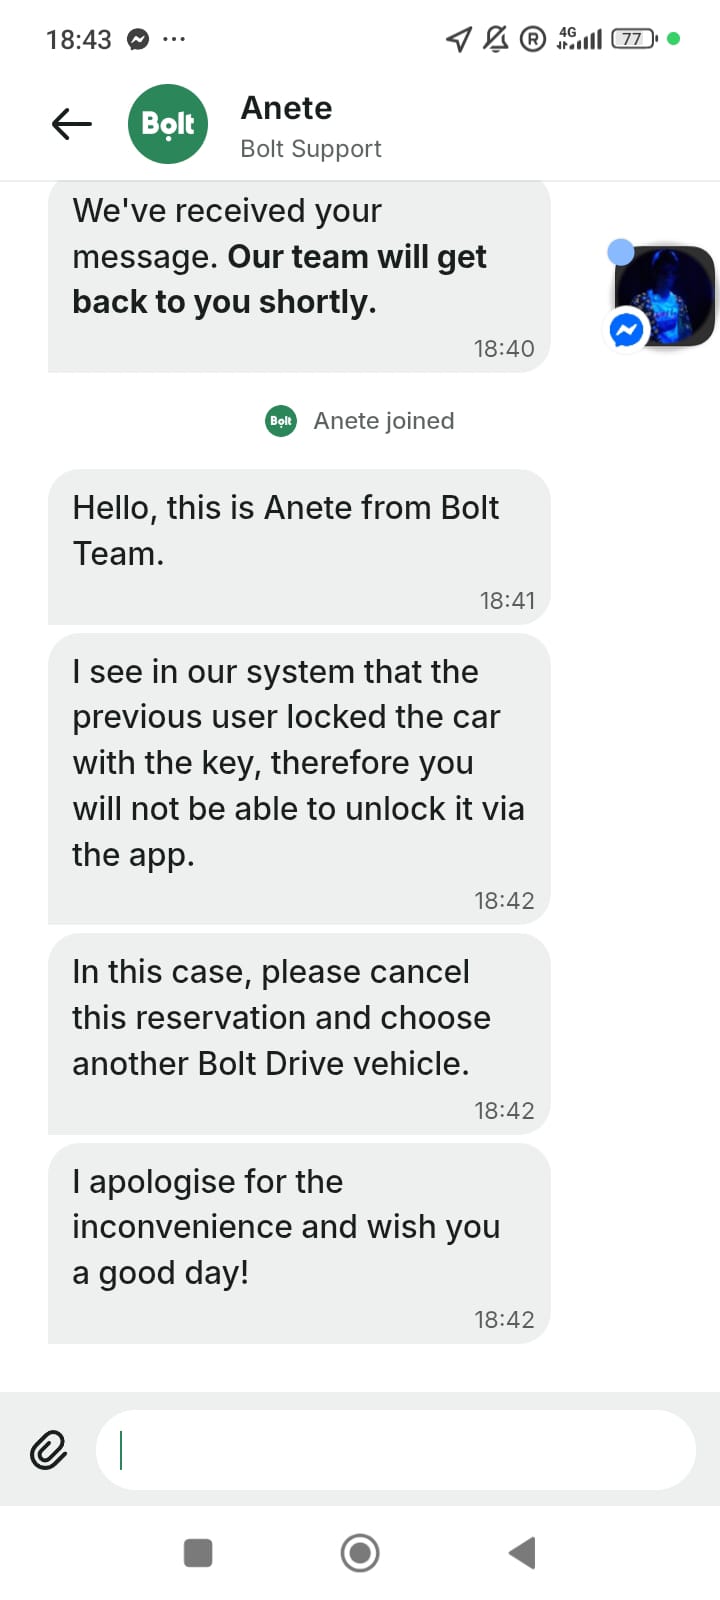Select the 'I apologise for the inconvenience' message

pos(299,1244)
